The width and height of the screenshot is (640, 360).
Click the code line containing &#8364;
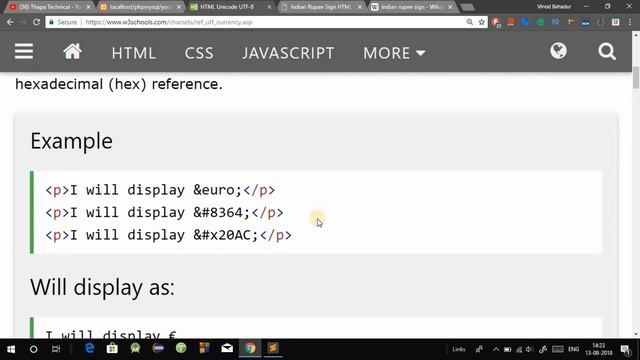point(164,213)
